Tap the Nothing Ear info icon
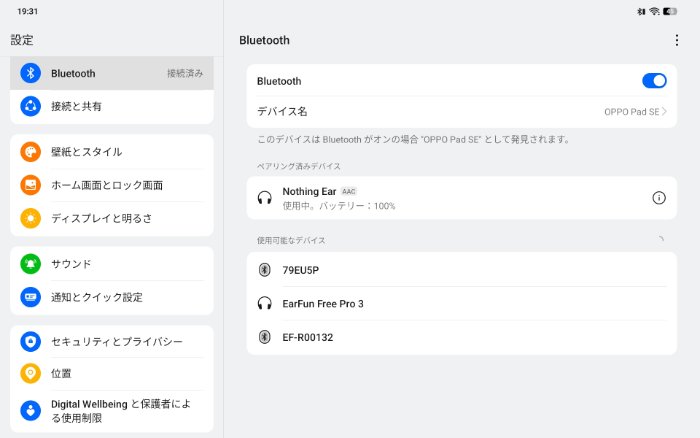700x438 pixels. (658, 198)
